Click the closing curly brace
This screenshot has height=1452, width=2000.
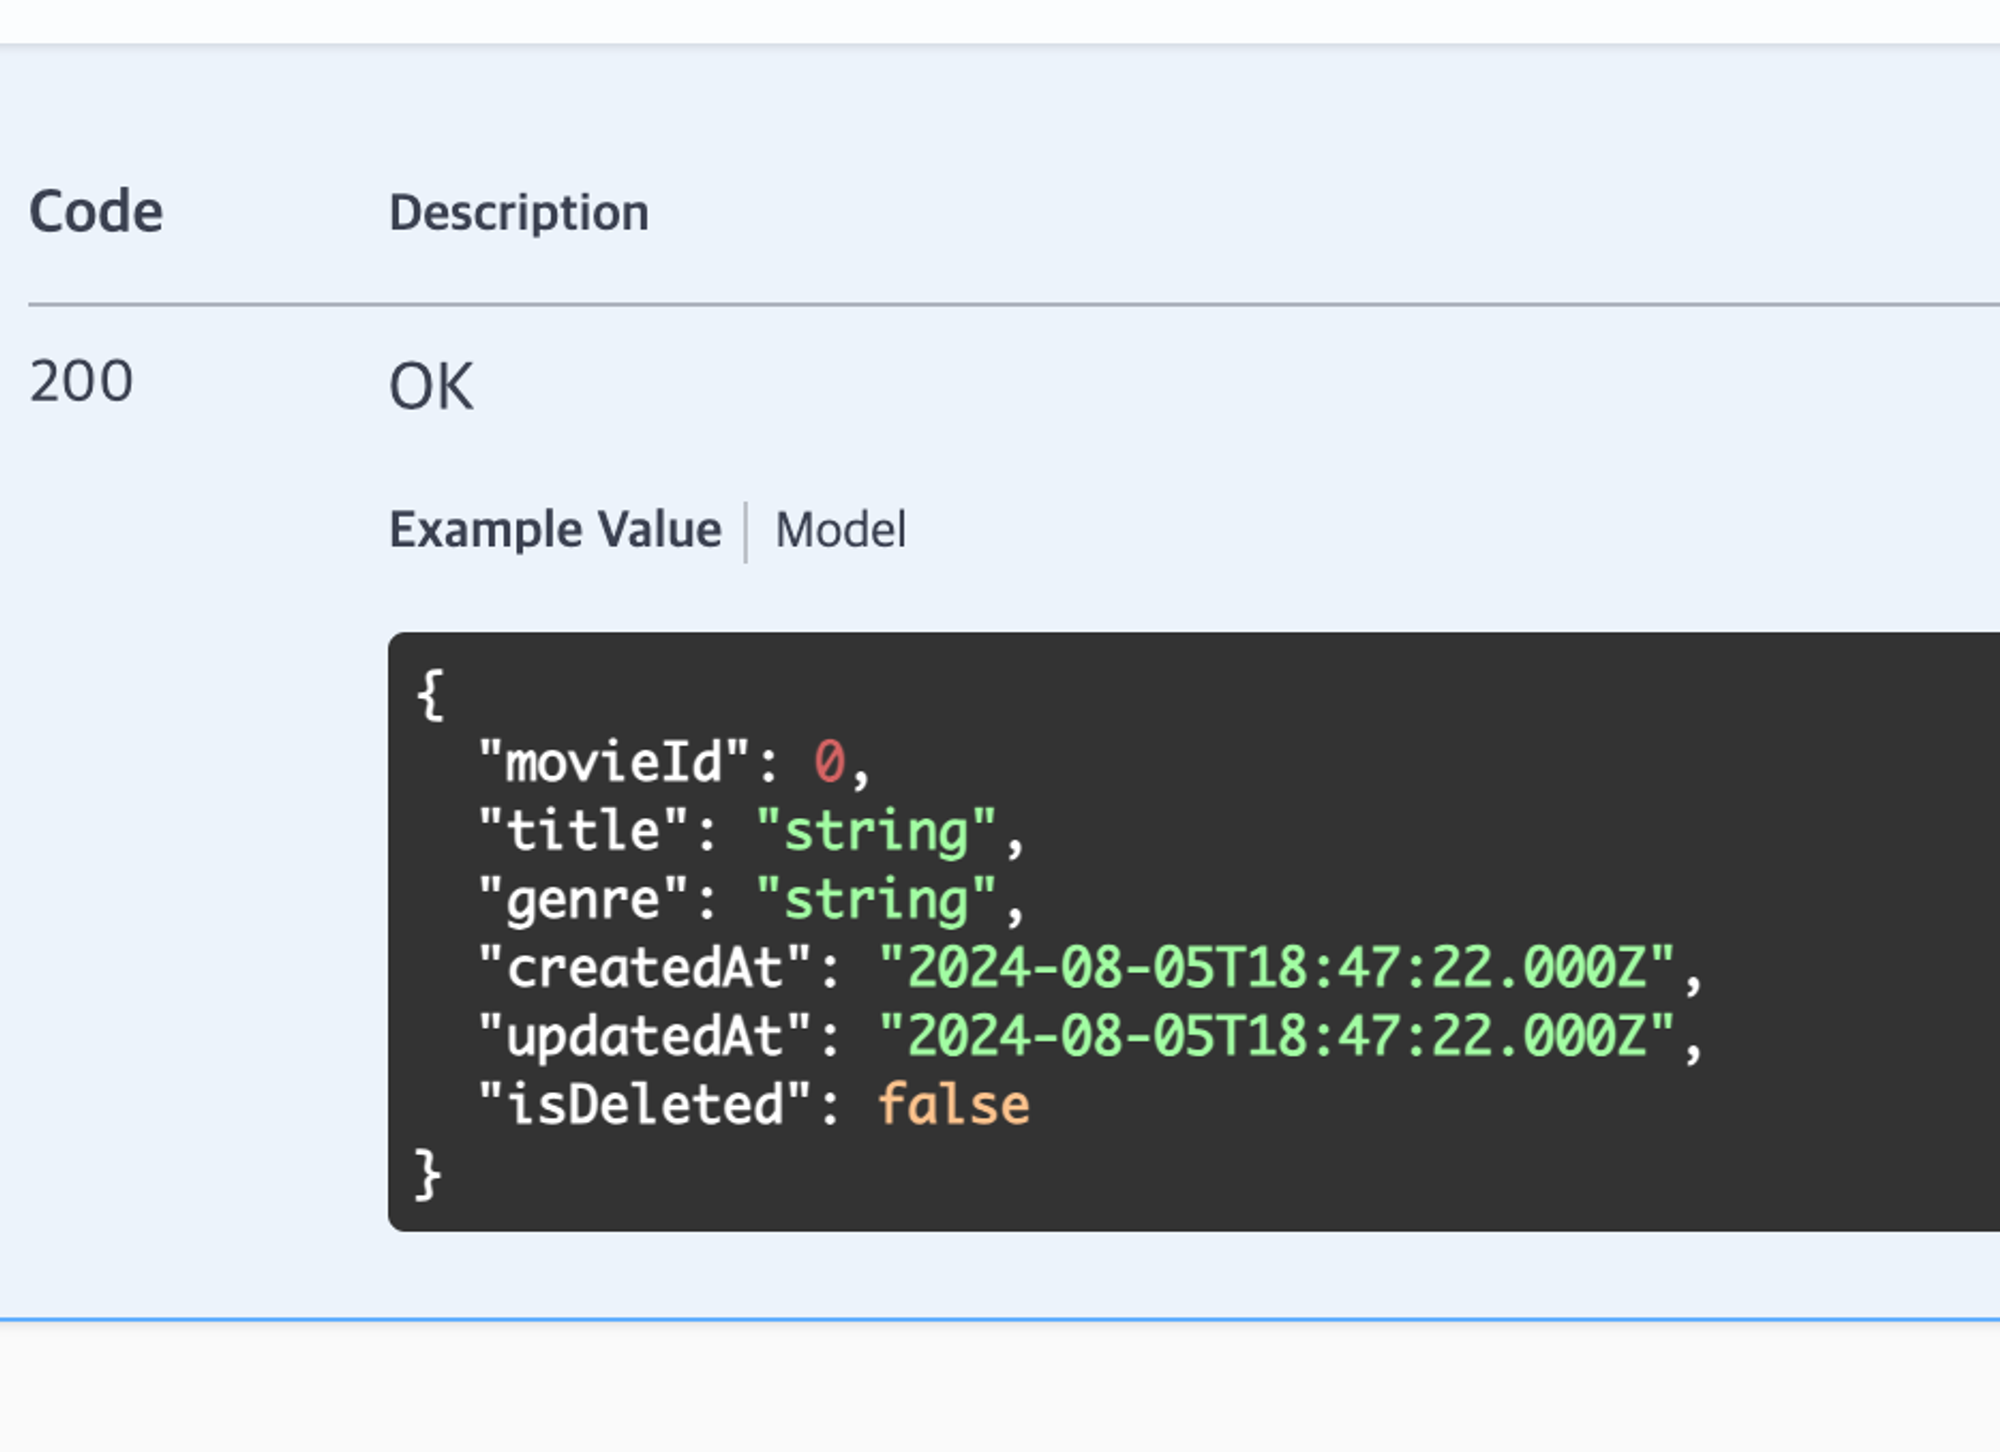tap(428, 1174)
